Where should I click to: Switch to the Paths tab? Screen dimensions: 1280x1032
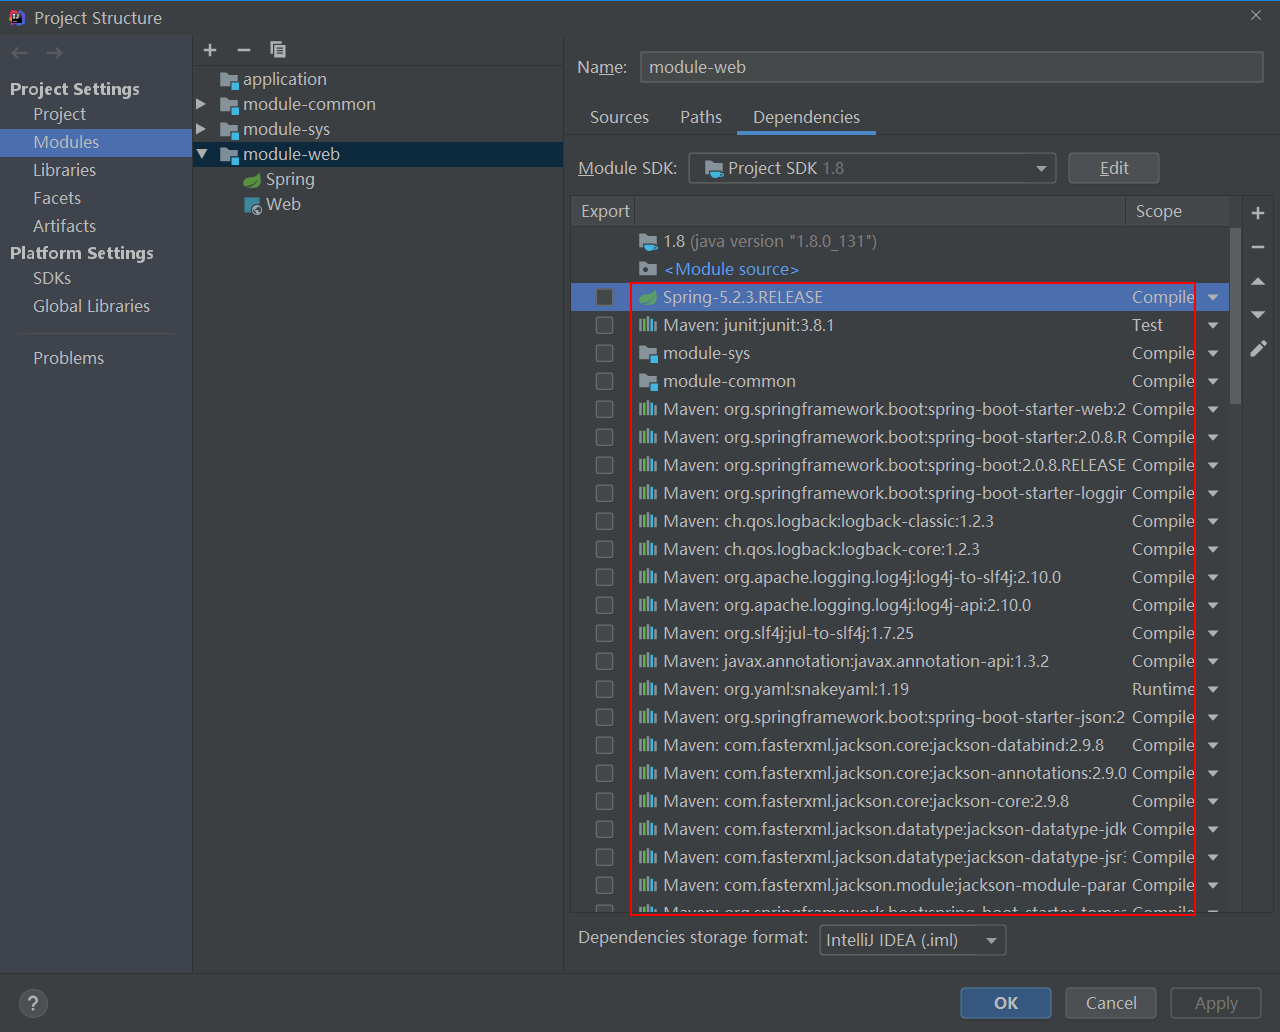pyautogui.click(x=701, y=117)
